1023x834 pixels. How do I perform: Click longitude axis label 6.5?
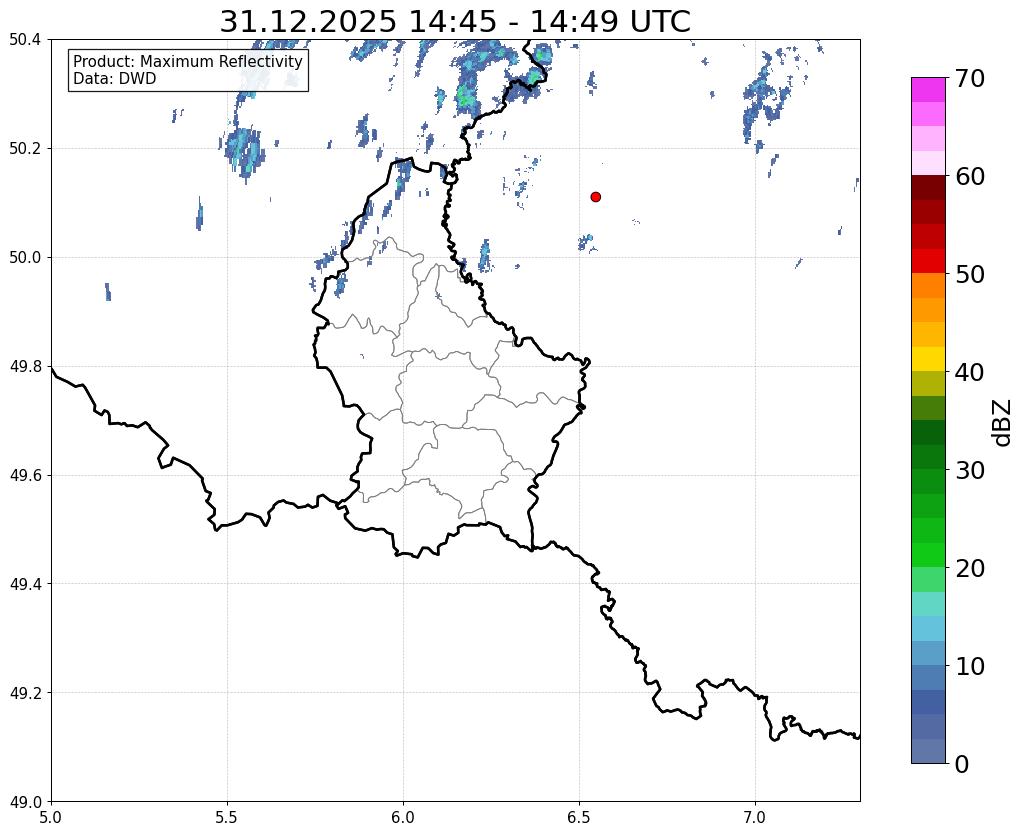(579, 818)
